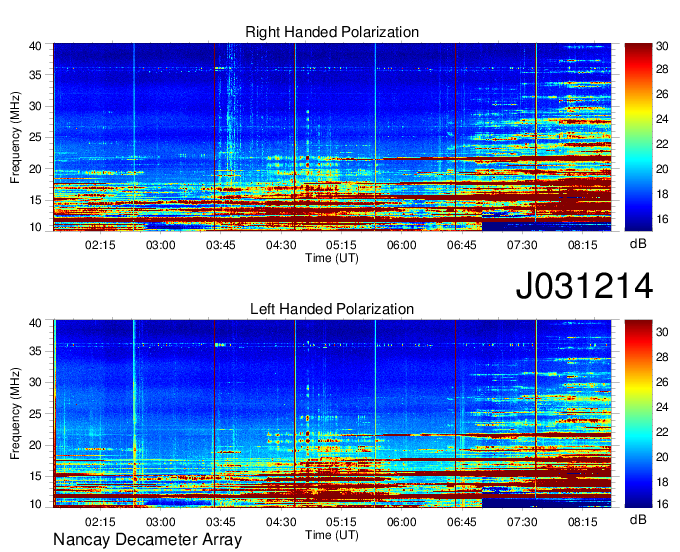
Task: Click the top plot's 'Time (UT)' axis label
Action: pos(332,258)
